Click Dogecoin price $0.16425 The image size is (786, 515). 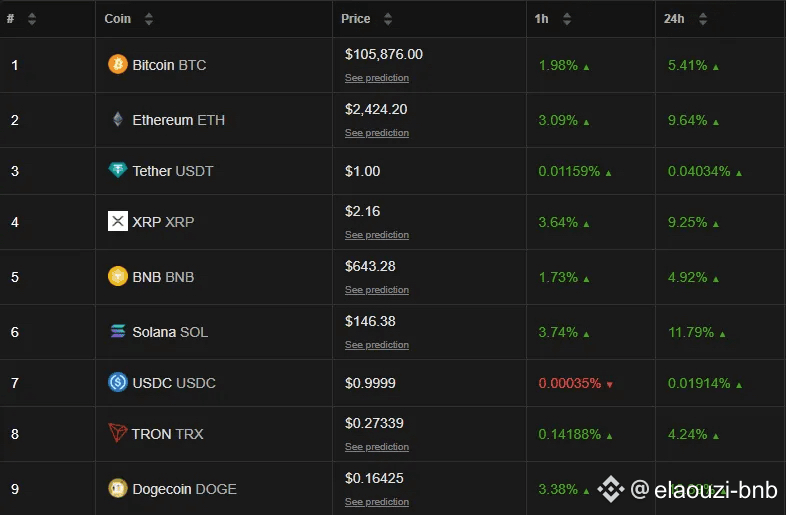click(374, 478)
